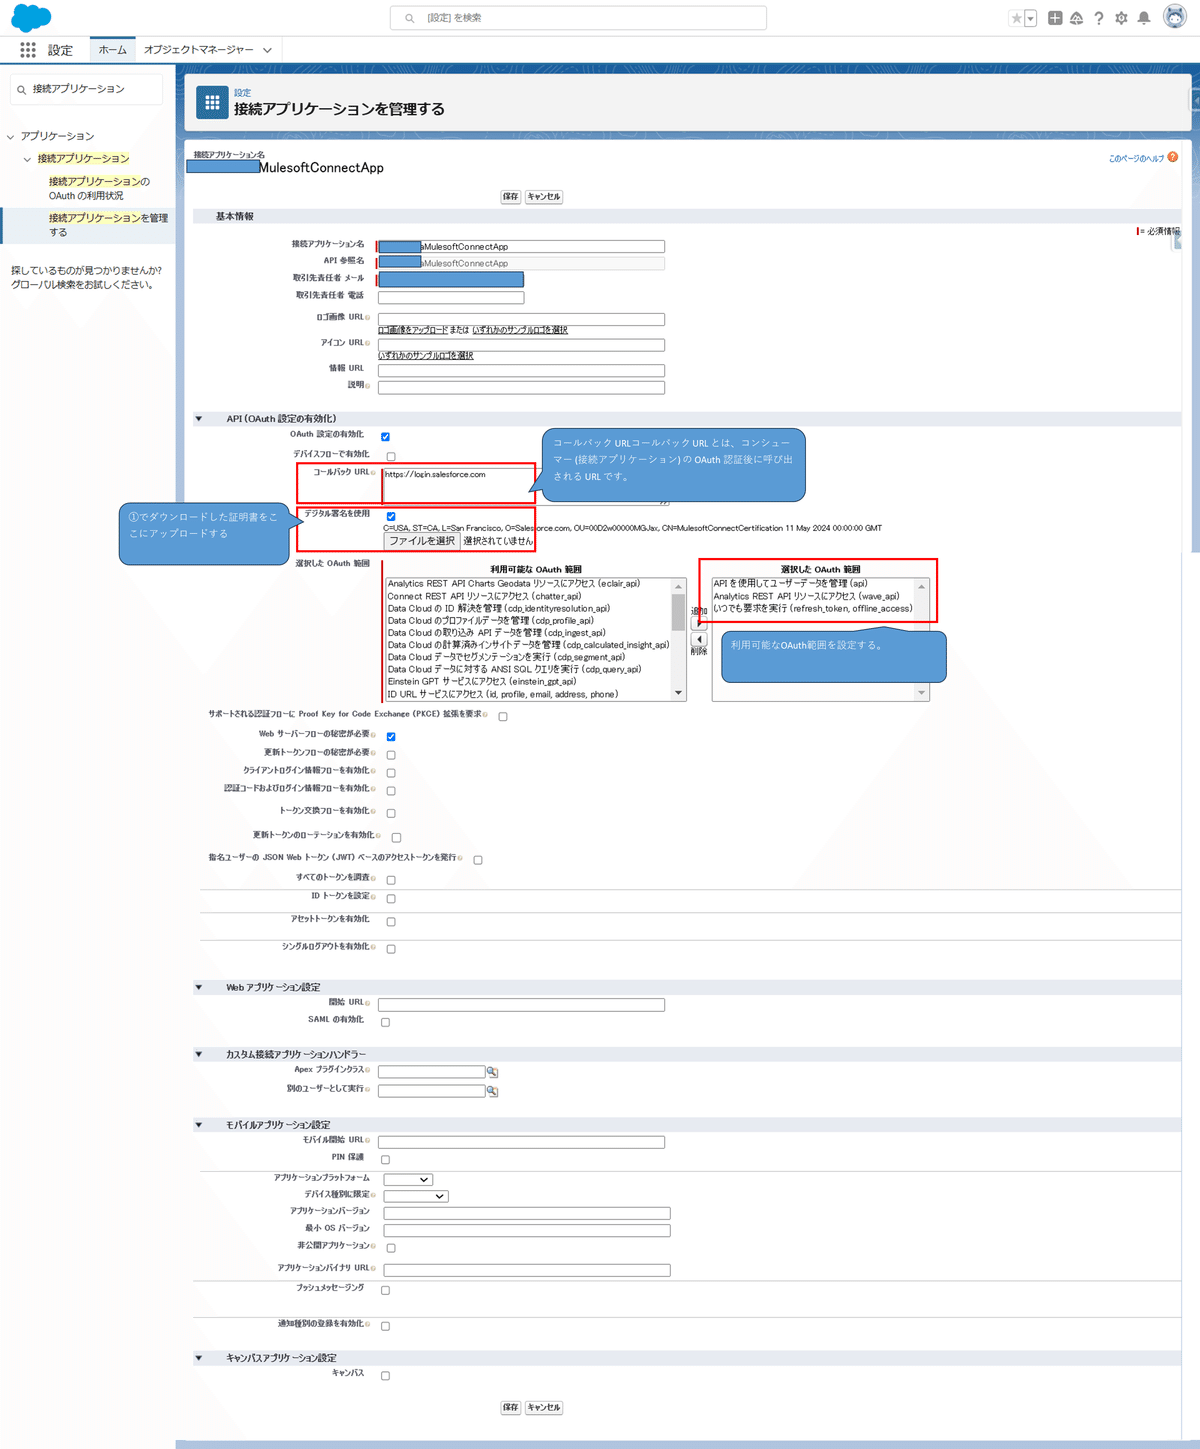This screenshot has width=1200, height=1449.
Task: Click the 保存 button
Action: (x=511, y=197)
